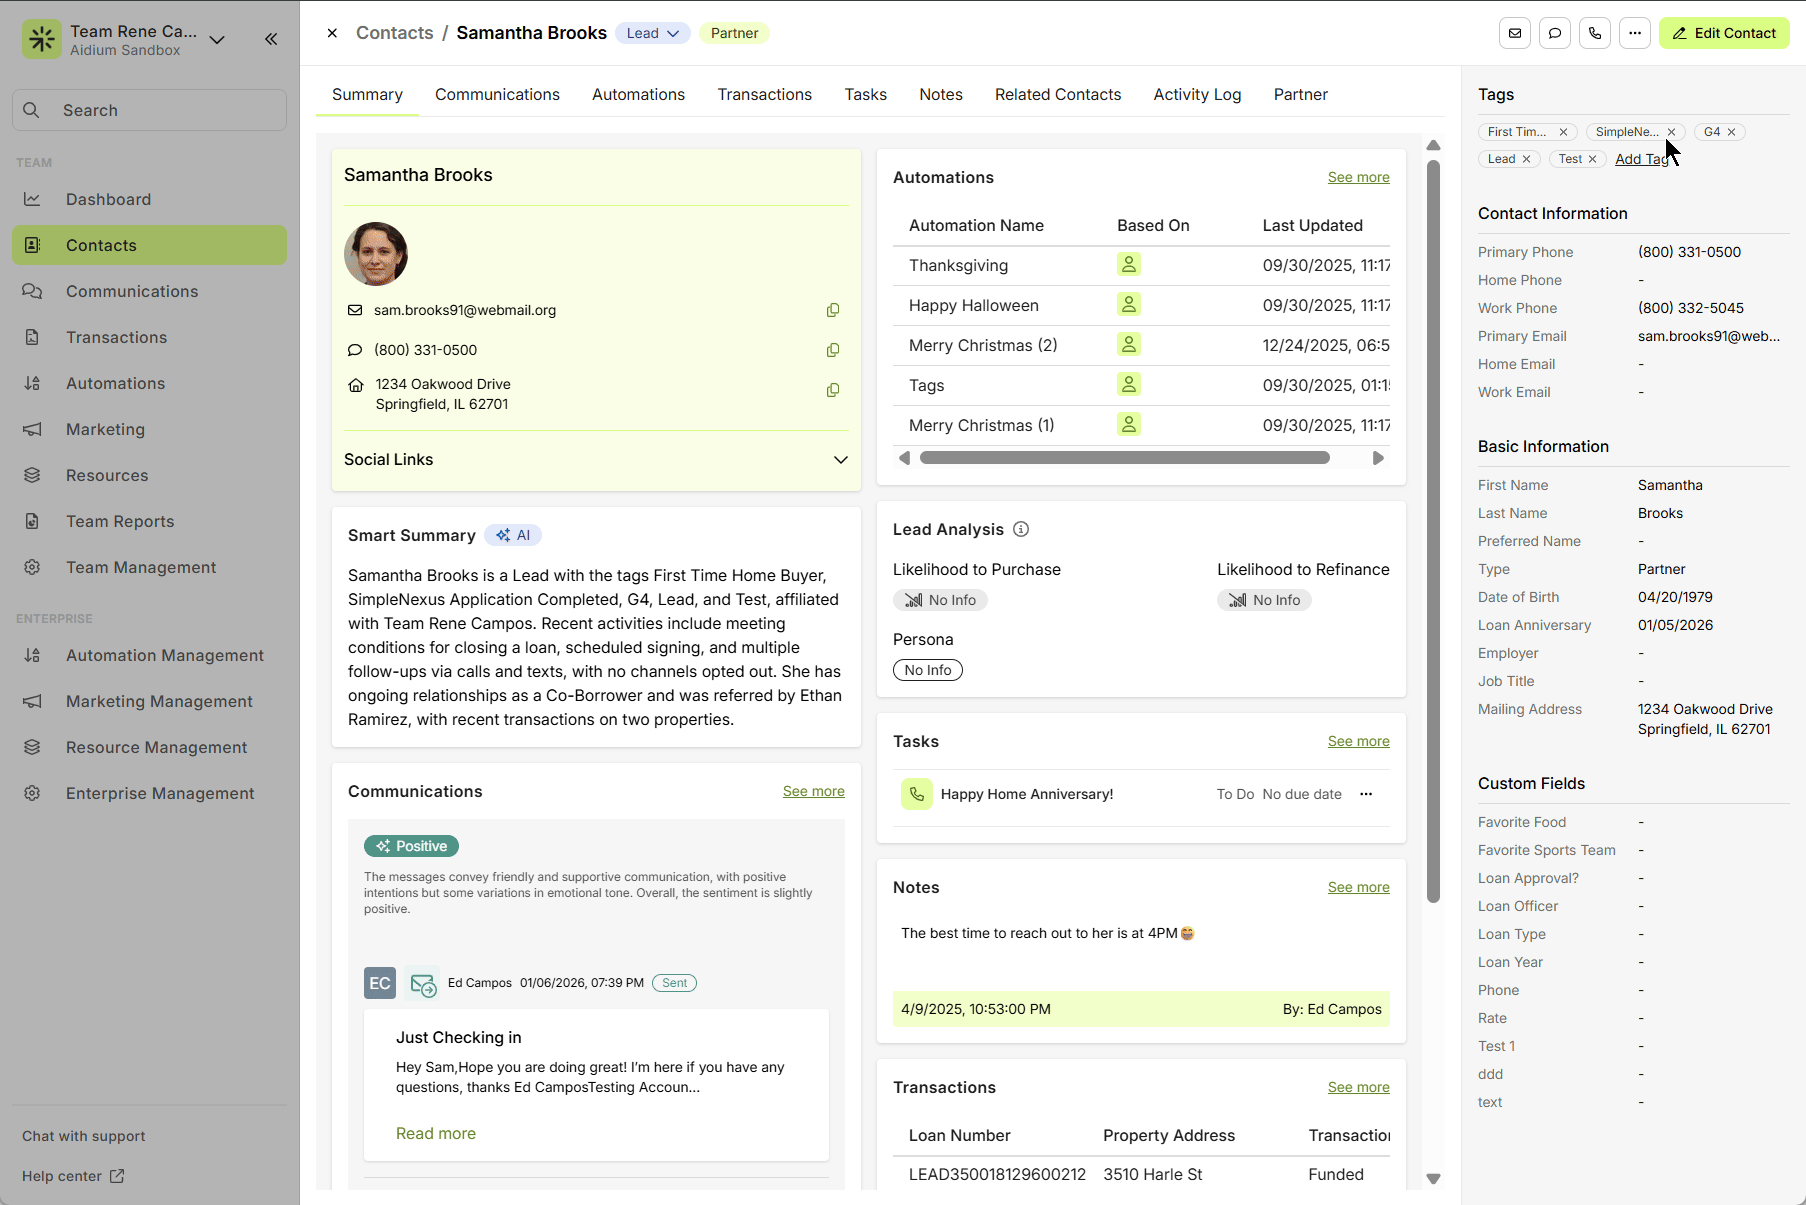Open the Lead status dropdown
1806x1205 pixels.
pos(652,33)
